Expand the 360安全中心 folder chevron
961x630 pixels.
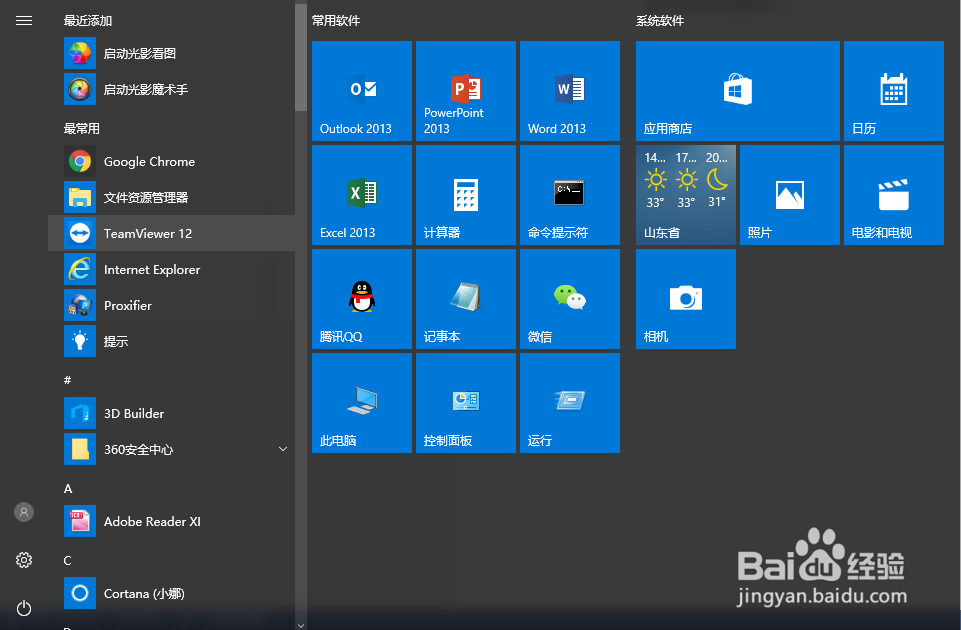[x=282, y=450]
